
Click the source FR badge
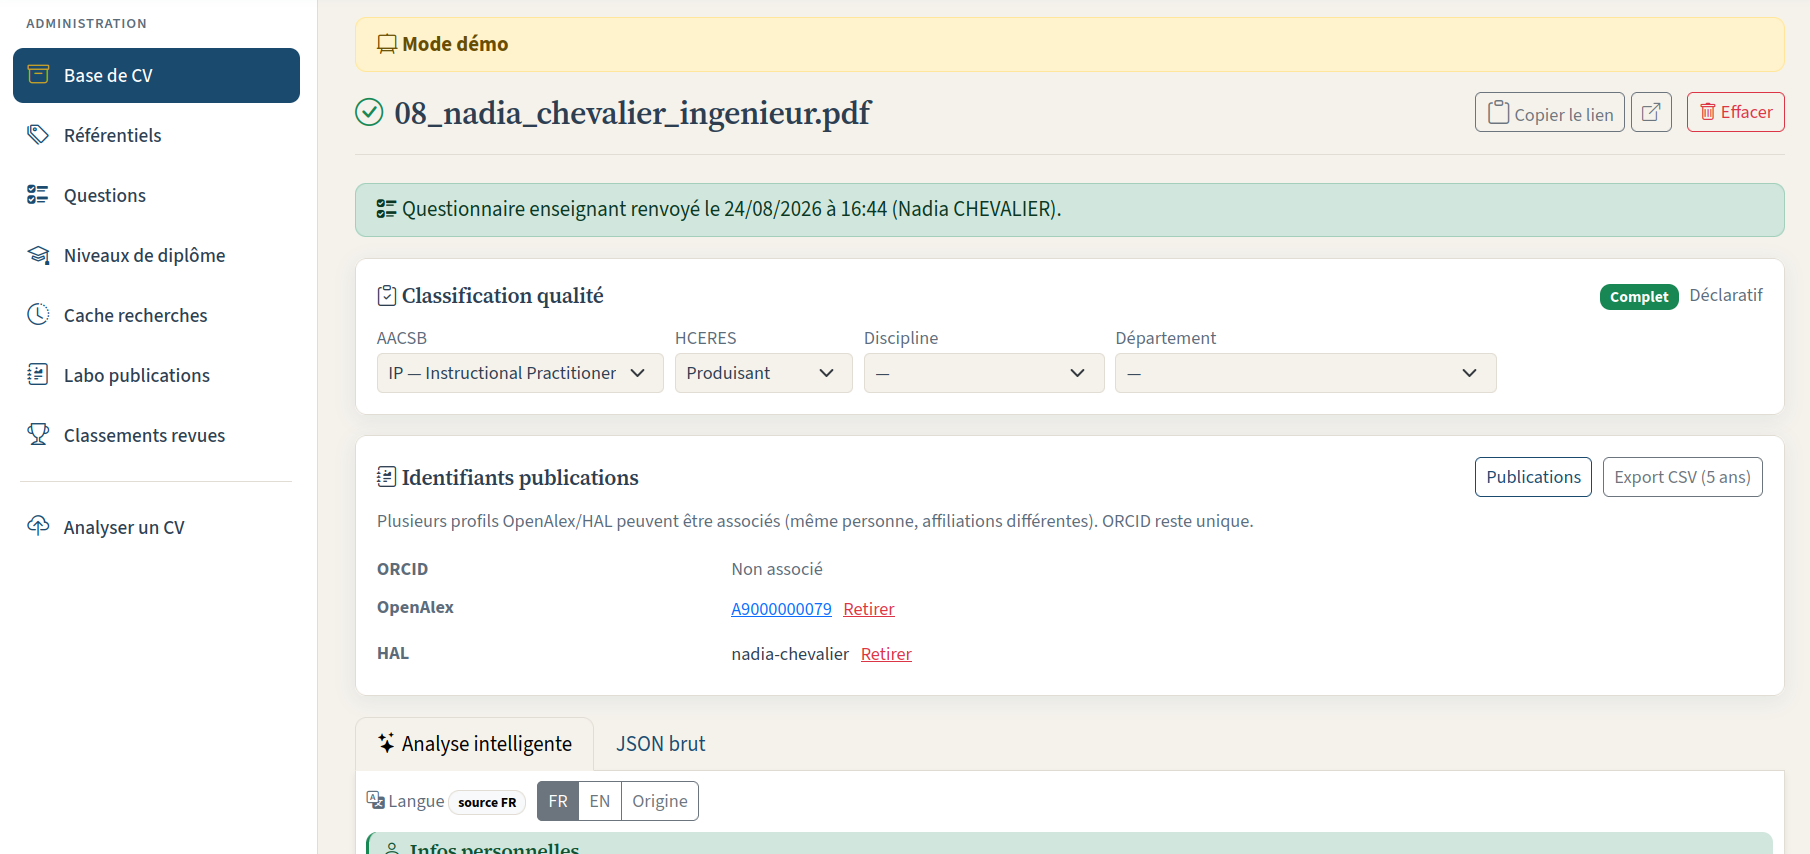coord(487,802)
